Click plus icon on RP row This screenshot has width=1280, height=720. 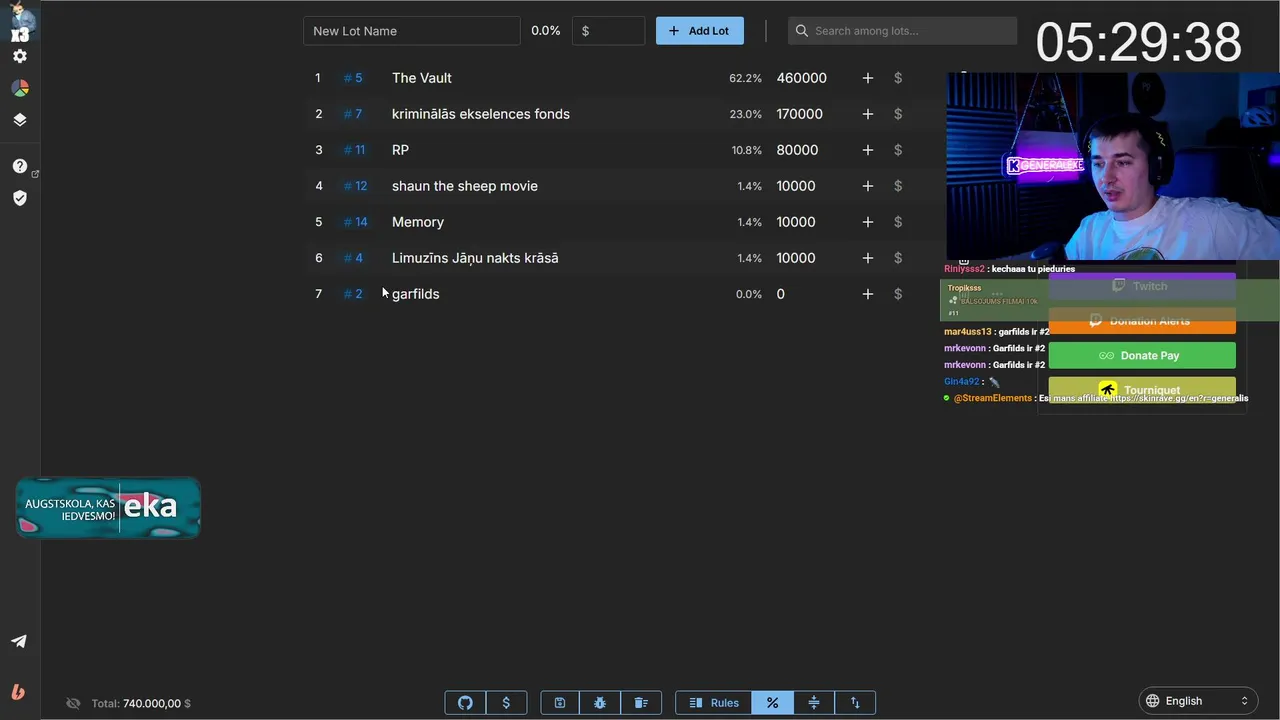tap(868, 150)
